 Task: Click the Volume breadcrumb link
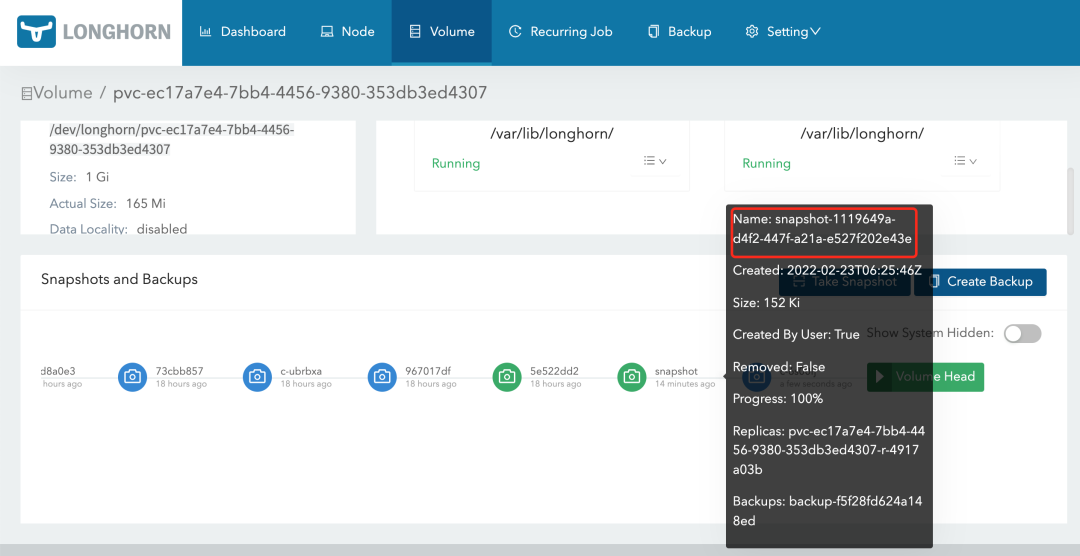[x=62, y=93]
